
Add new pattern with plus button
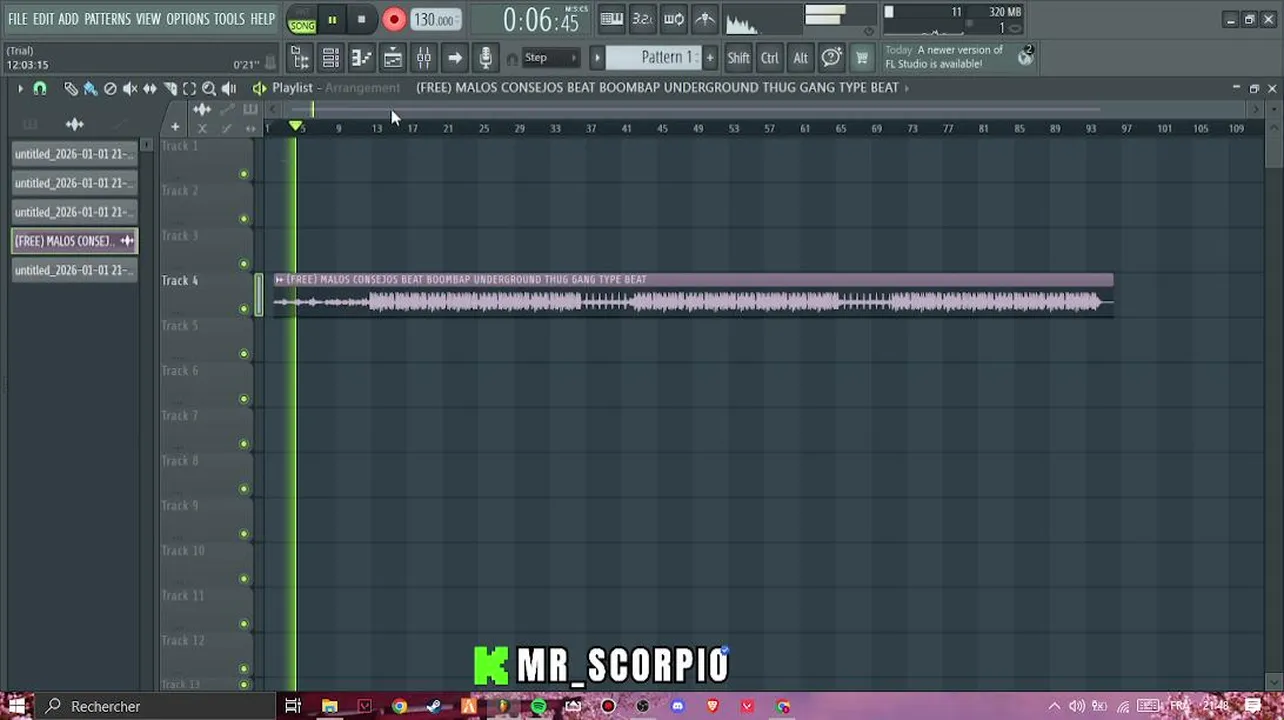coord(710,58)
